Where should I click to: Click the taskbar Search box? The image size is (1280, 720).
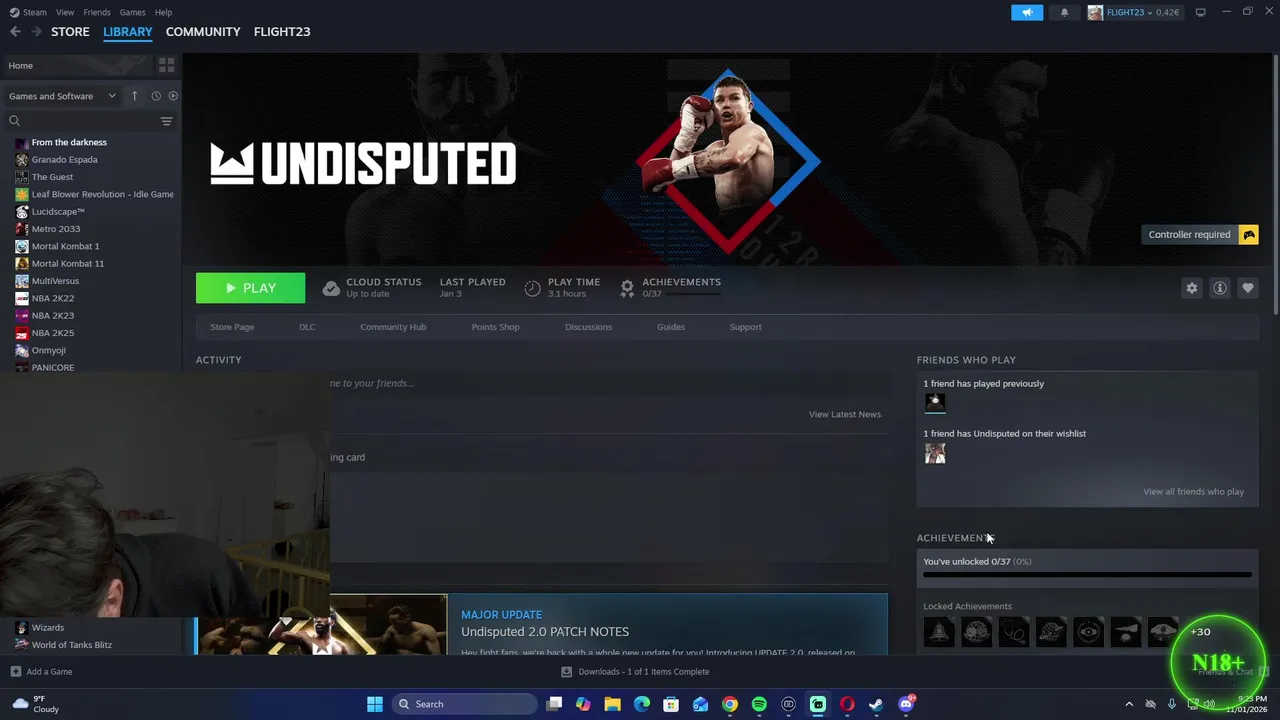pyautogui.click(x=464, y=704)
